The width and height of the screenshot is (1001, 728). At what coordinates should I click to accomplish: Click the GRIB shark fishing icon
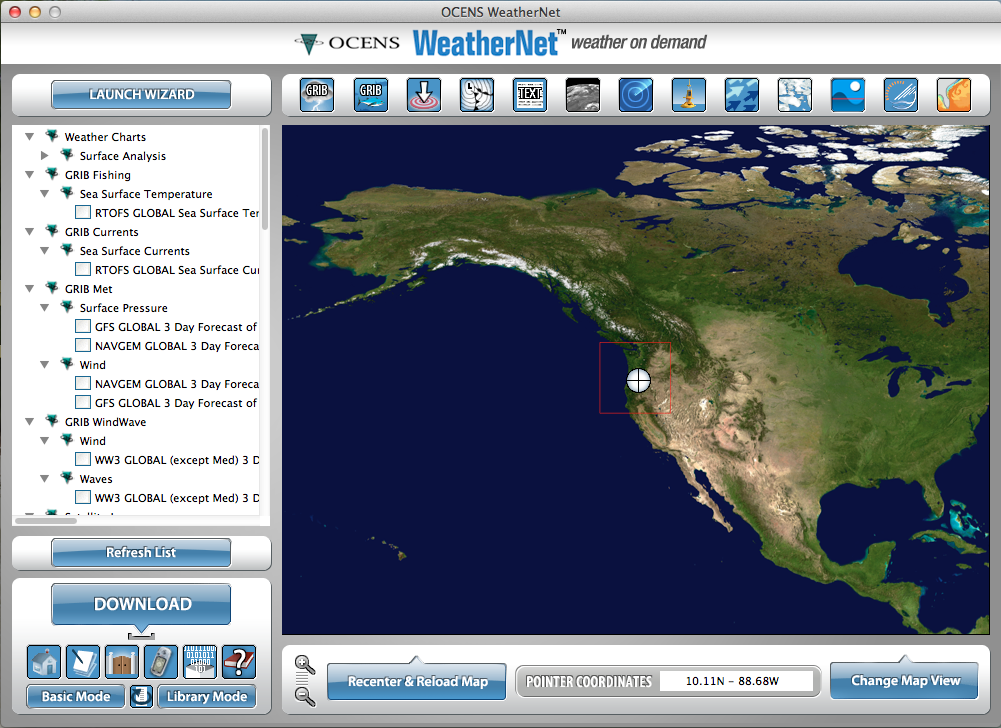(370, 95)
